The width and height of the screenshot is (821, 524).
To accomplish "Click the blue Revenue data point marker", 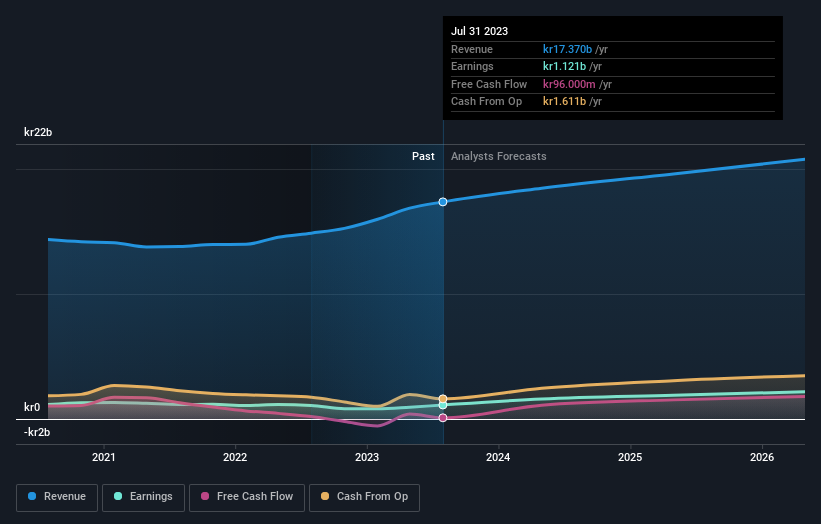I will 443,202.
